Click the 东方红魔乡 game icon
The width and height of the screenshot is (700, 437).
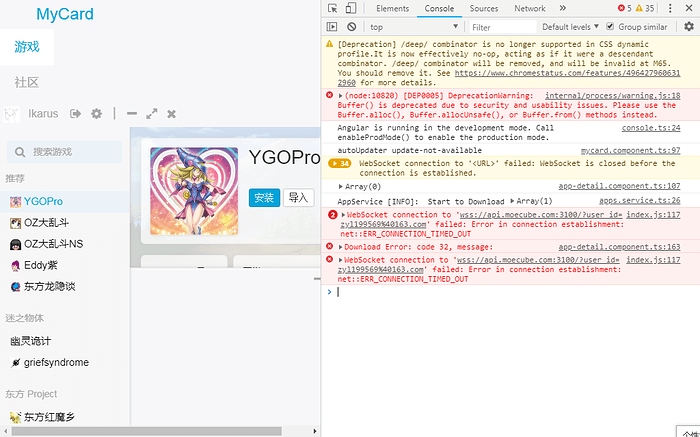16,417
